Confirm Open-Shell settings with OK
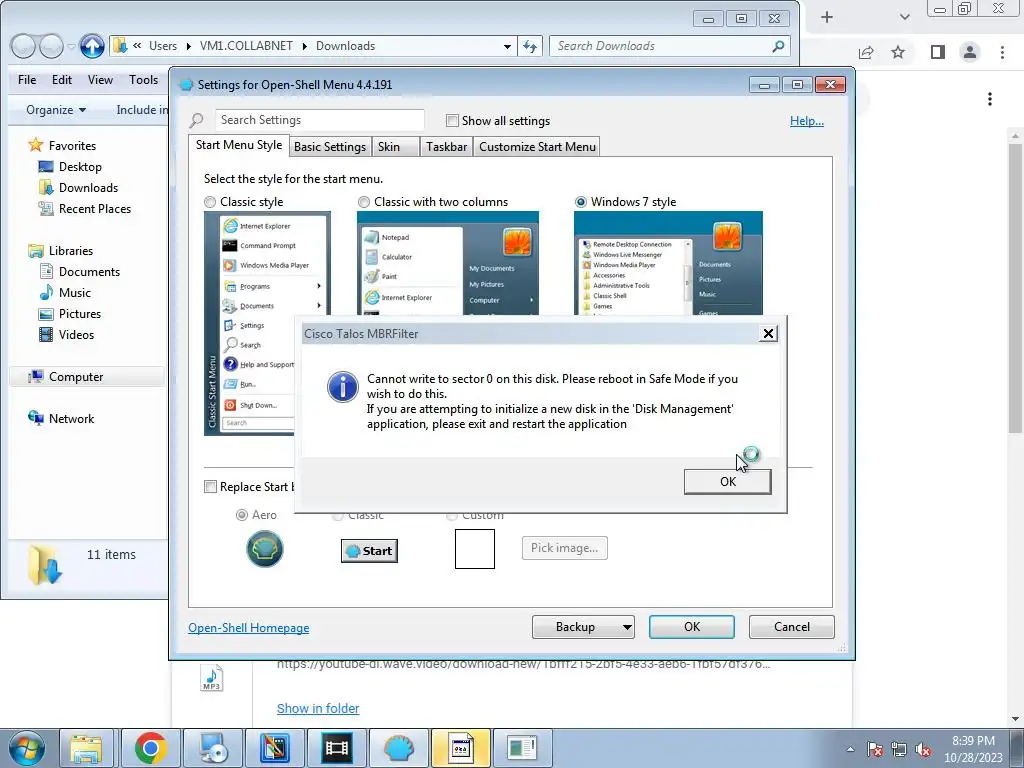Image resolution: width=1024 pixels, height=768 pixels. point(692,627)
